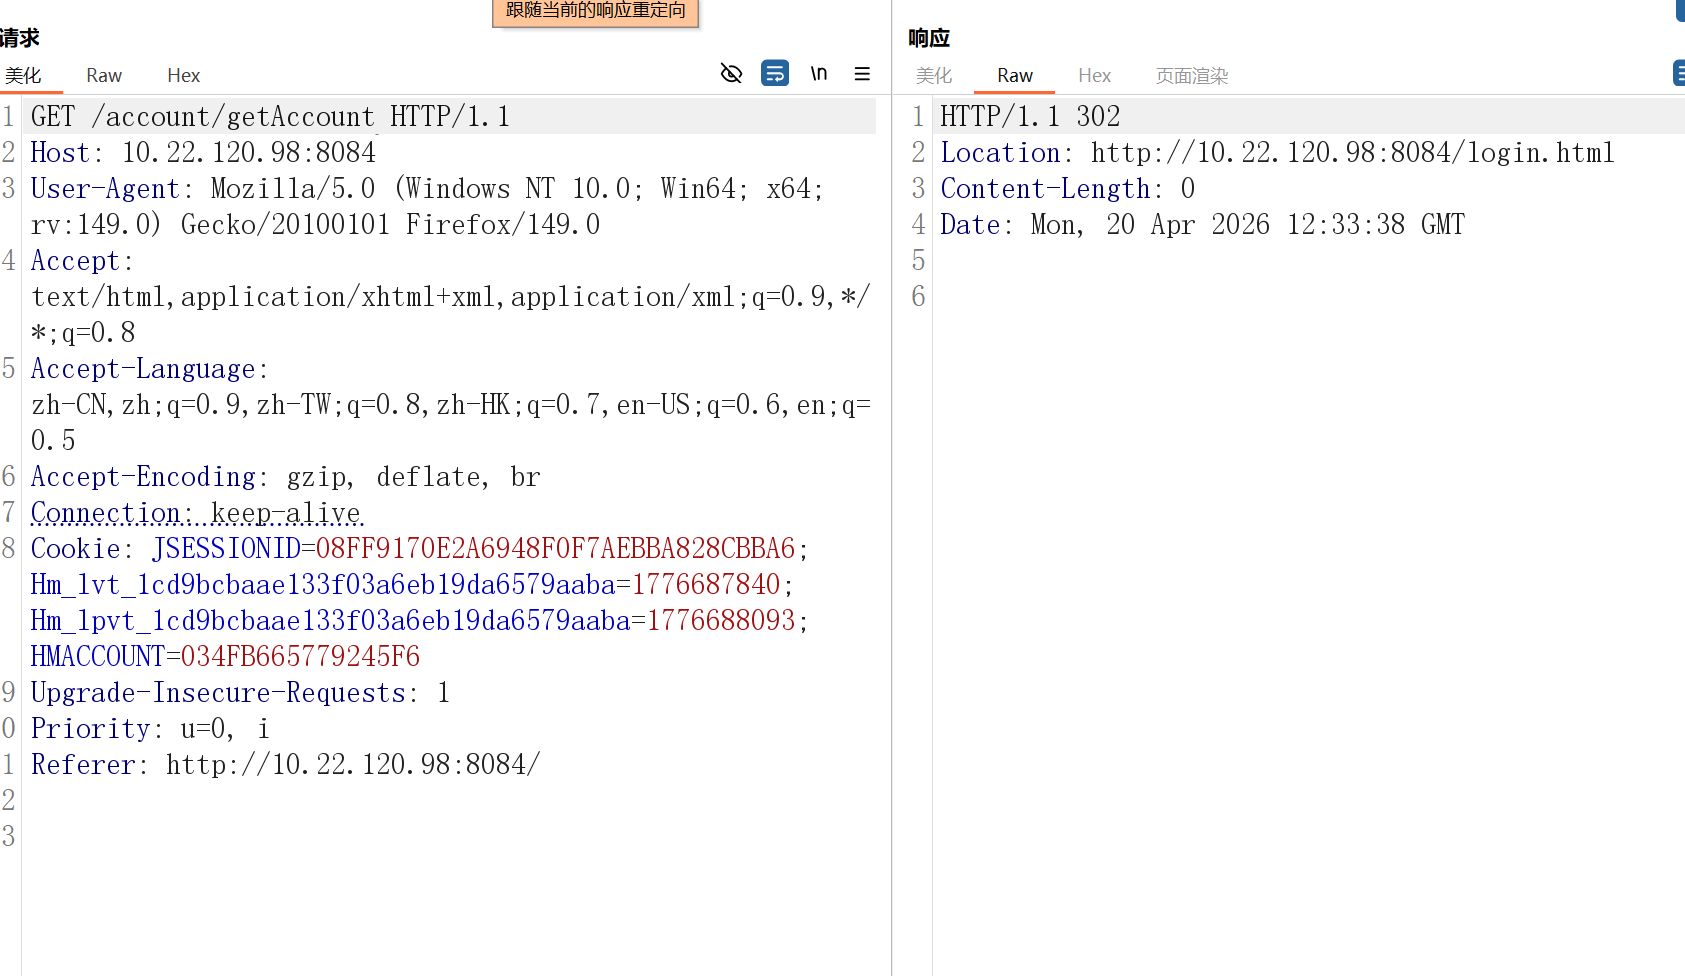
Task: Toggle line wrap icon in request panel
Action: pyautogui.click(x=775, y=74)
